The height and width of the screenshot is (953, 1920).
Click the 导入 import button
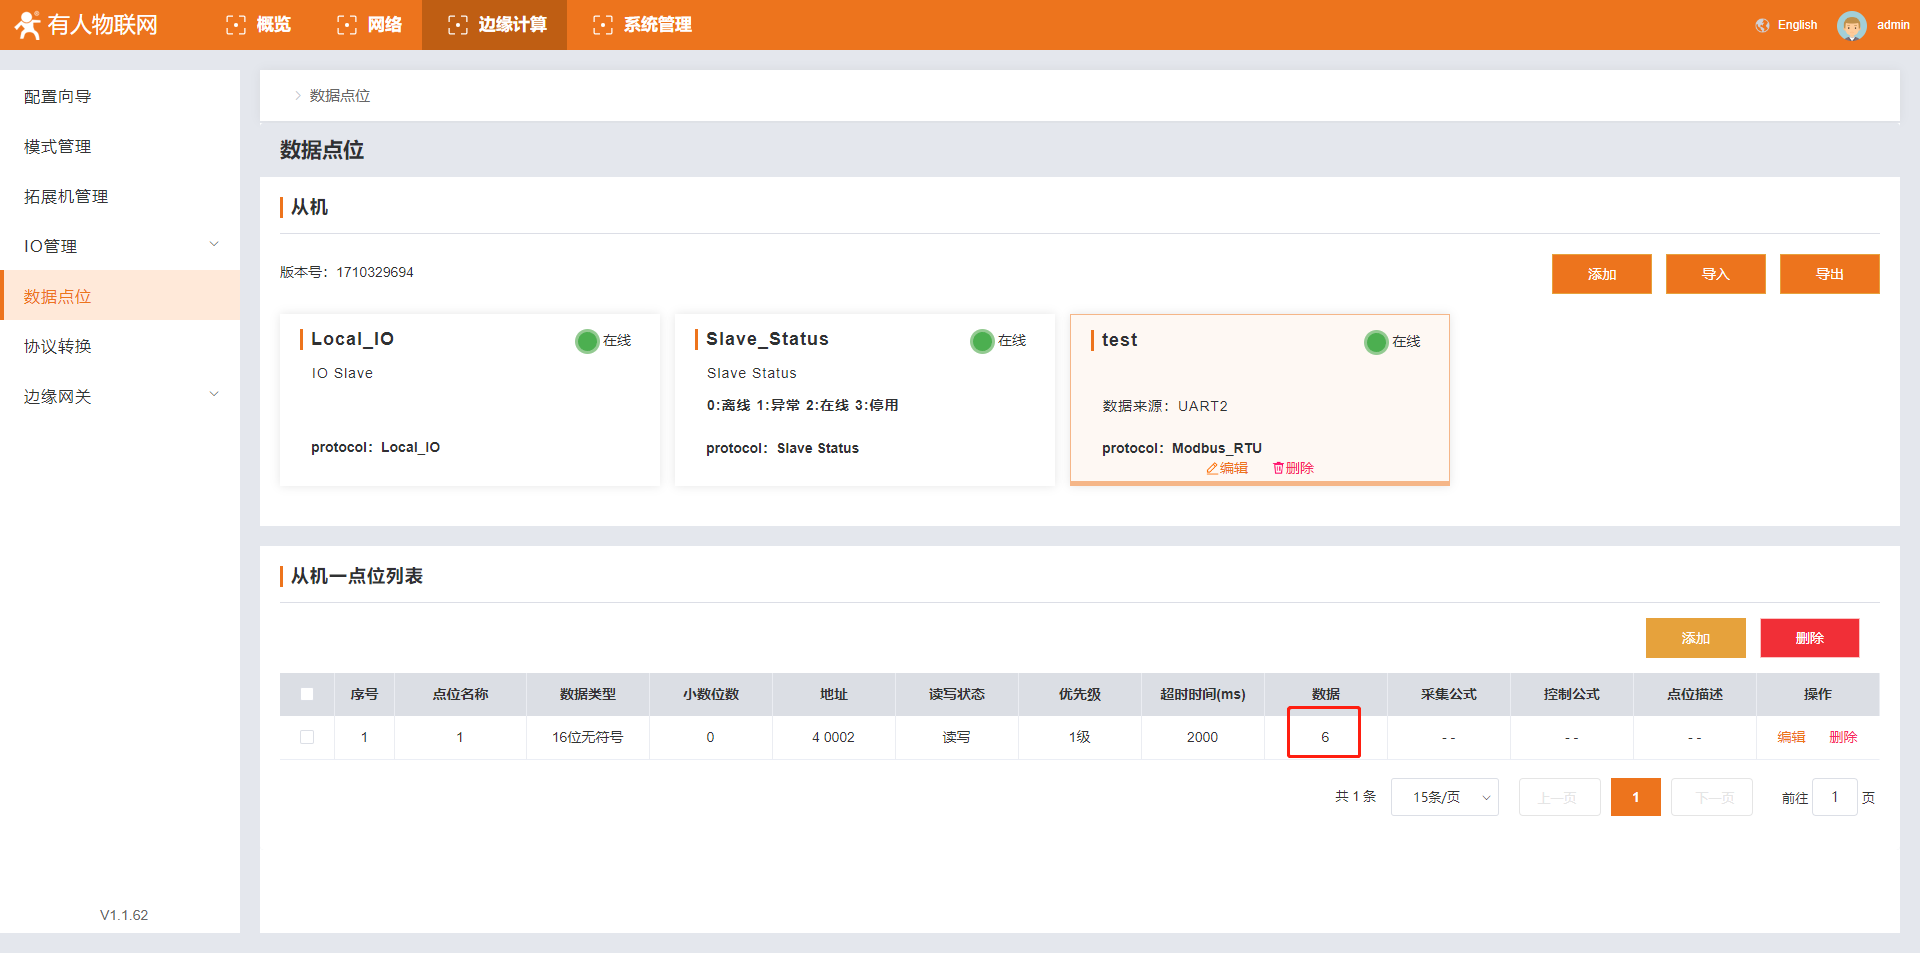1715,274
